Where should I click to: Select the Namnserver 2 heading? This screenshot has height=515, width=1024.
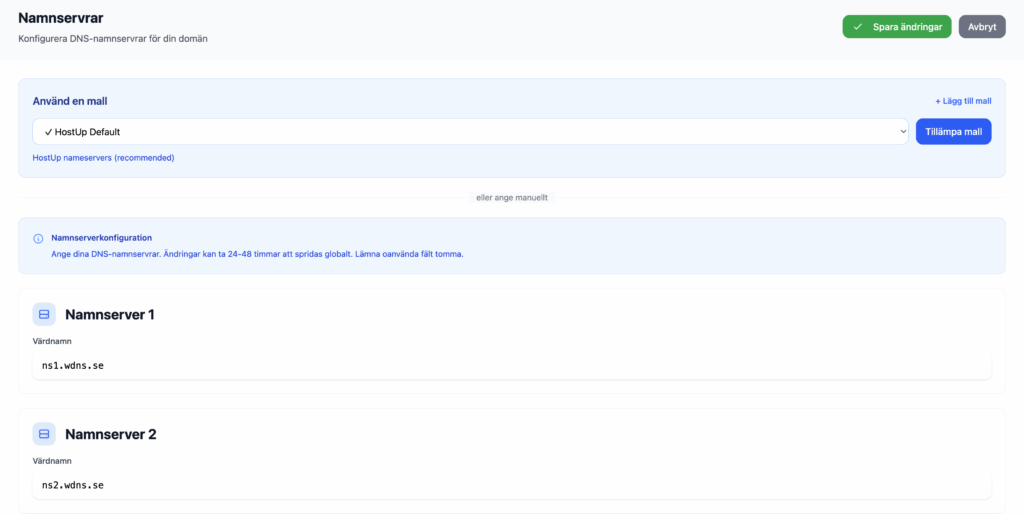pos(110,435)
